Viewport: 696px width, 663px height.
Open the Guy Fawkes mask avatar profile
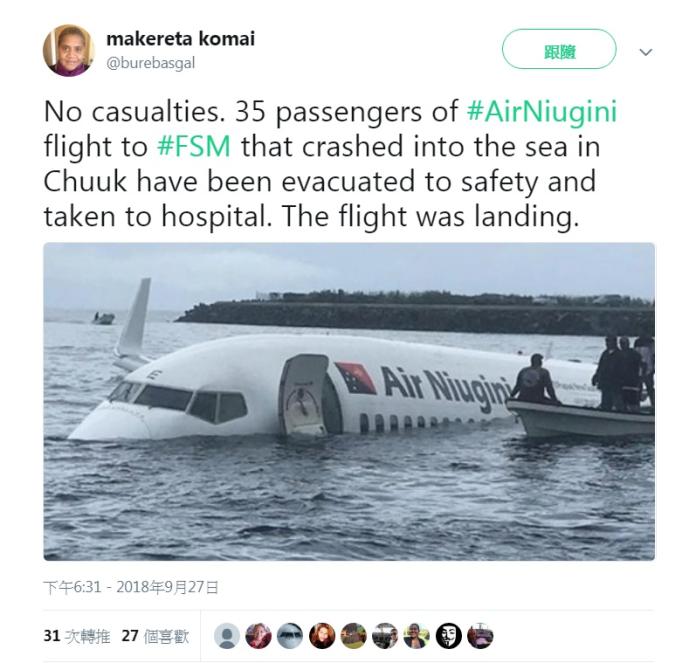(447, 636)
